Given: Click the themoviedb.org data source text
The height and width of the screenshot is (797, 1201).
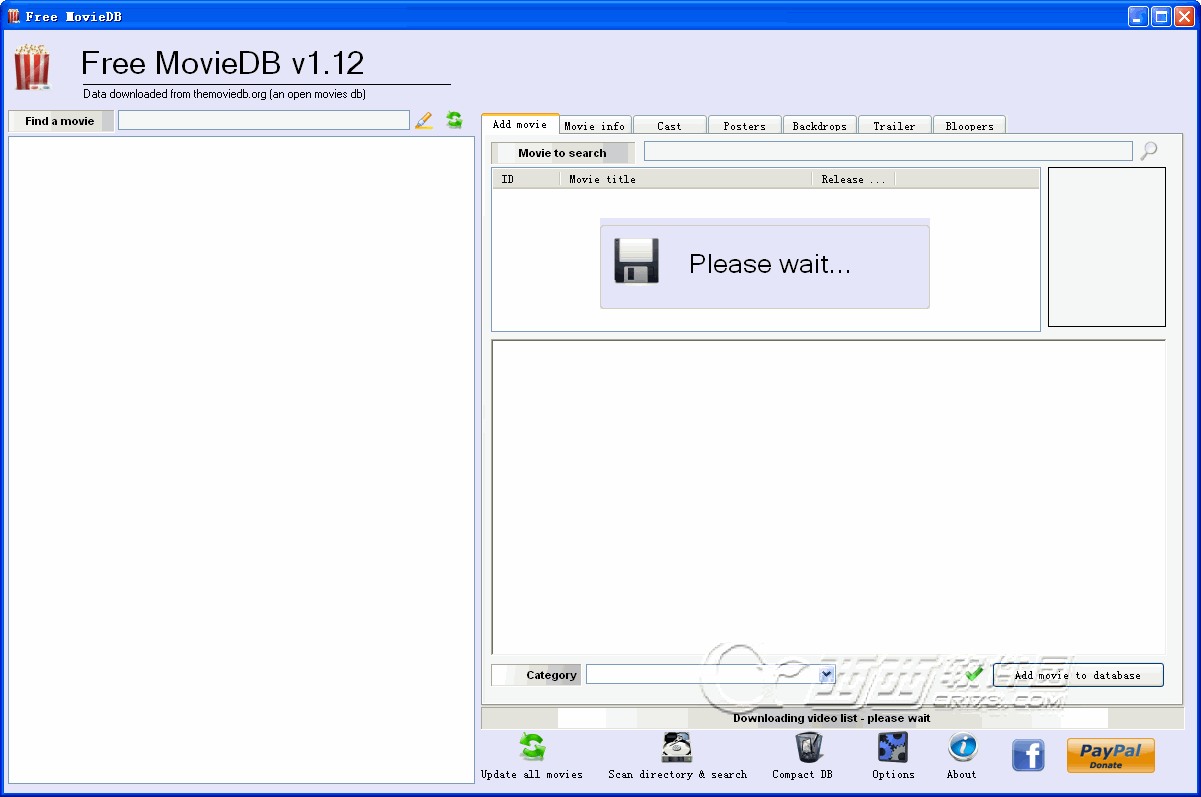Looking at the screenshot, I should (x=224, y=94).
